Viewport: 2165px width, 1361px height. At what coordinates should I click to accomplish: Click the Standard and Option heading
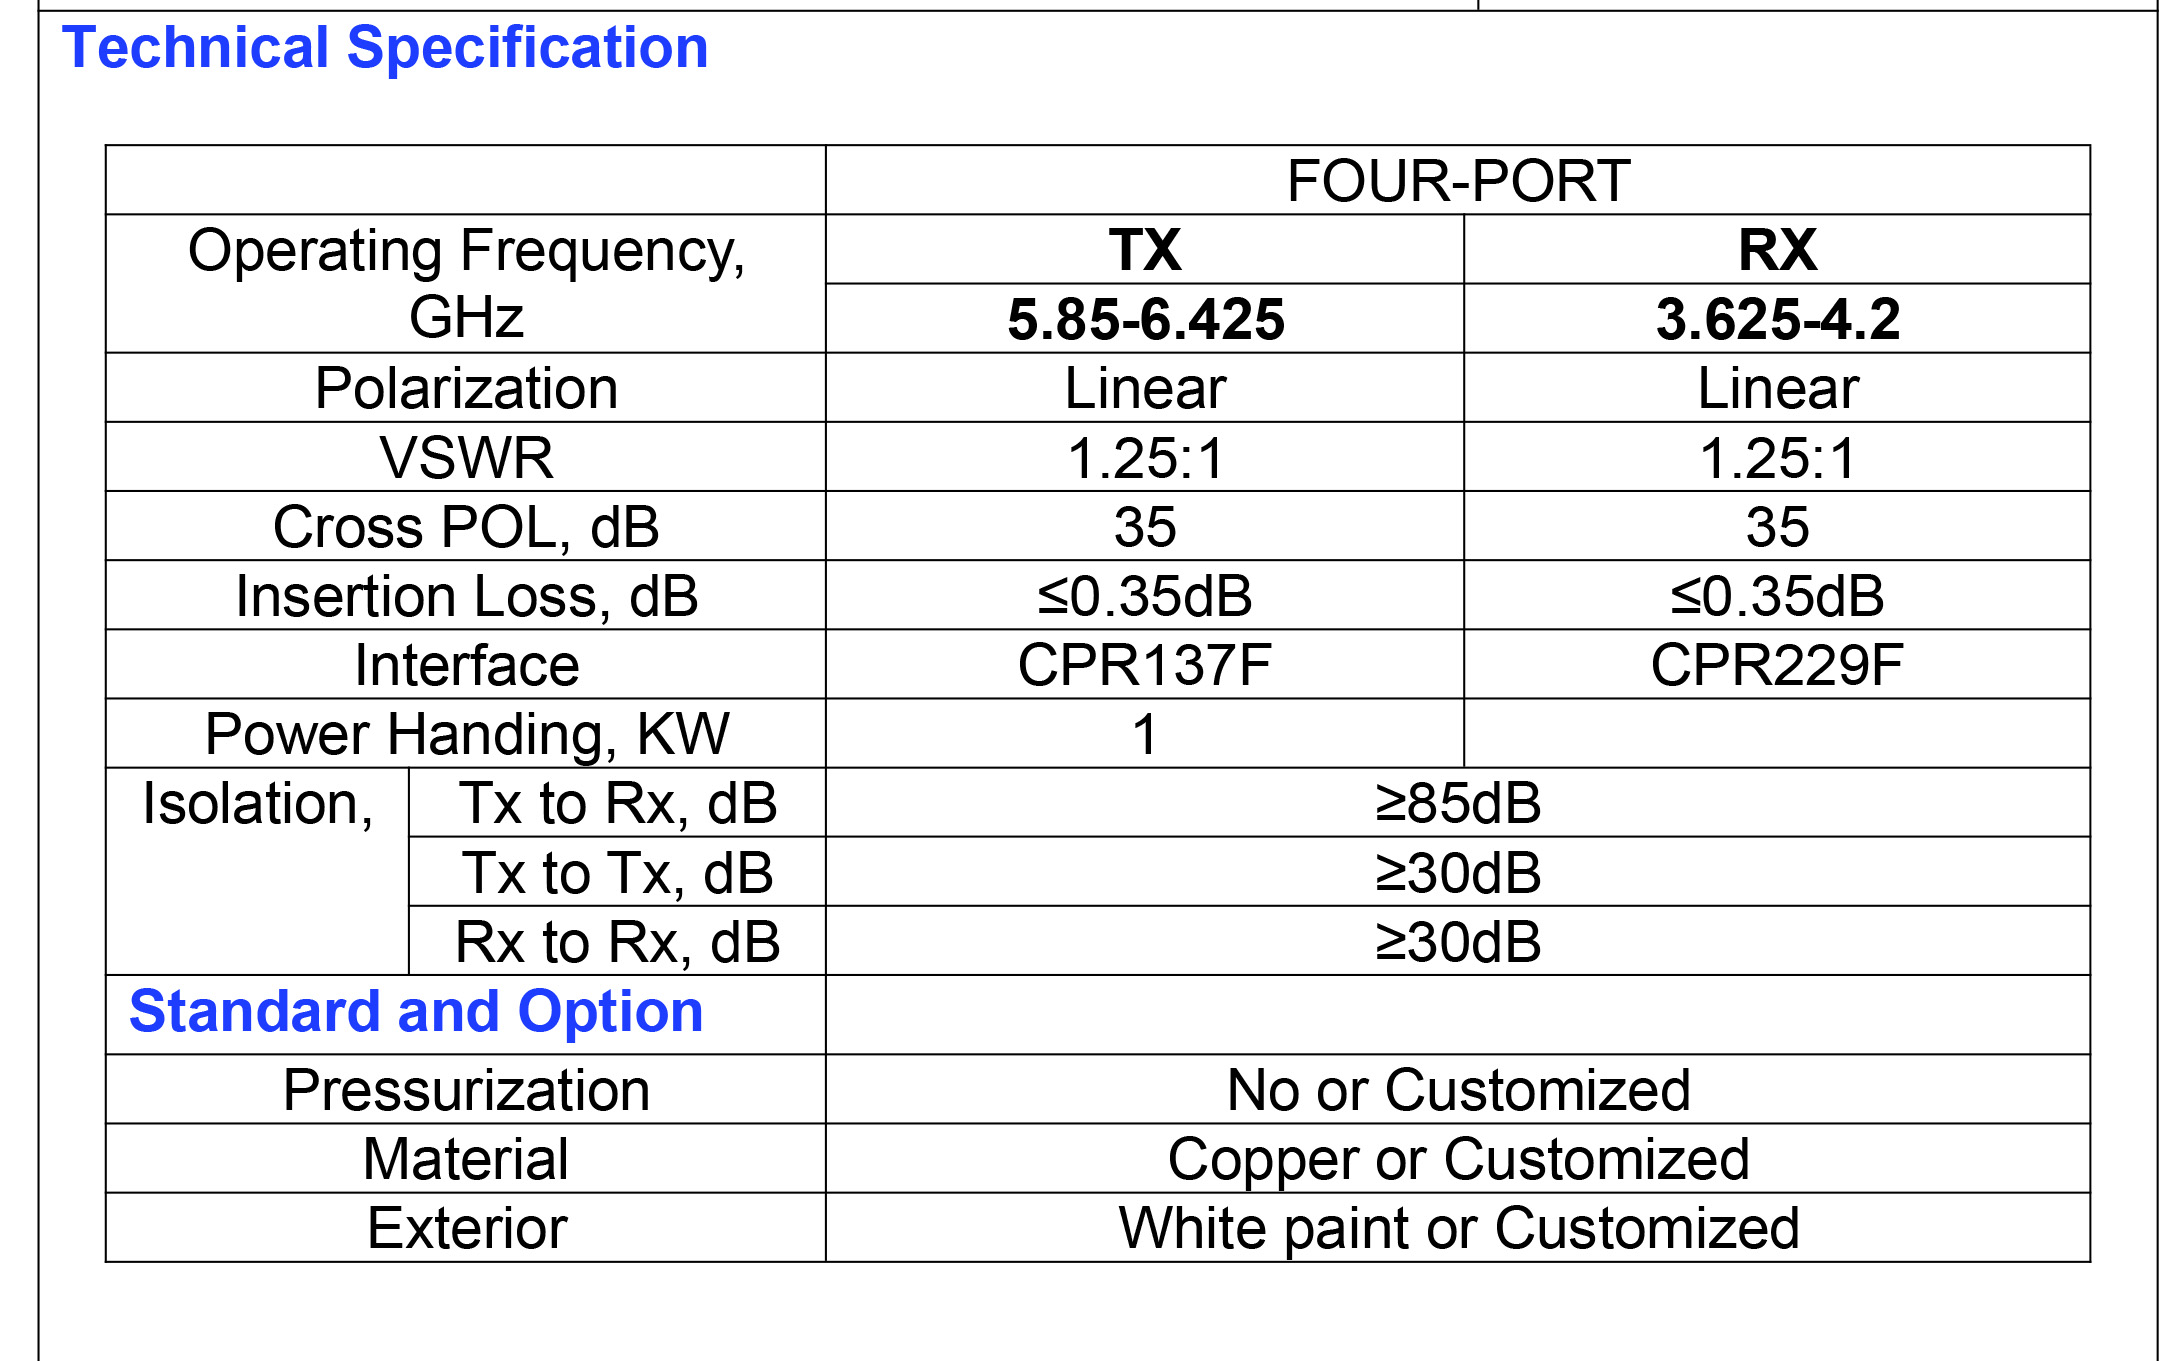click(x=416, y=1011)
